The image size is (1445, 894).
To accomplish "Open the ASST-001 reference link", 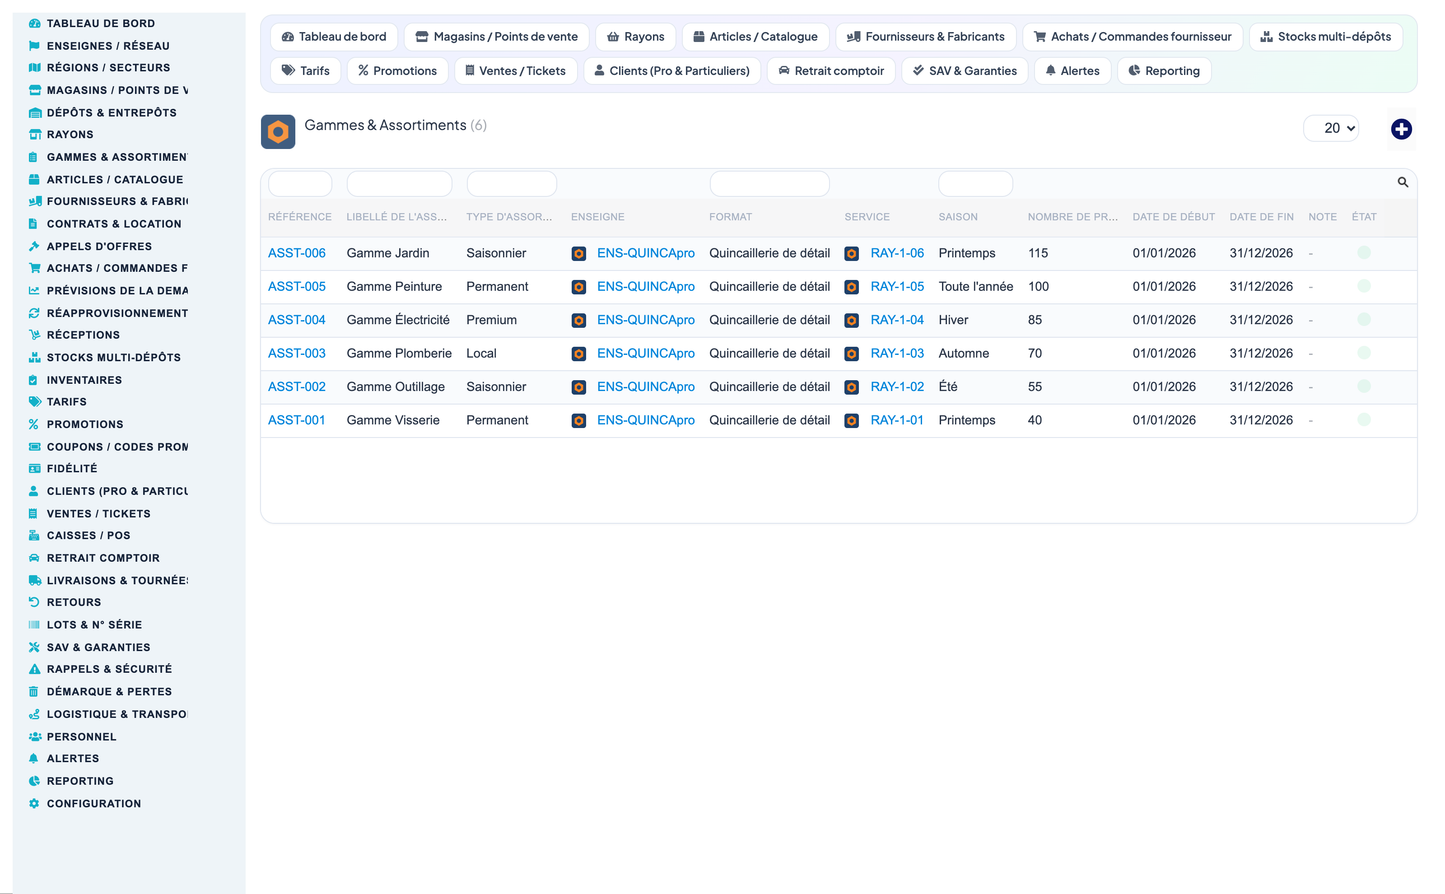I will click(297, 420).
